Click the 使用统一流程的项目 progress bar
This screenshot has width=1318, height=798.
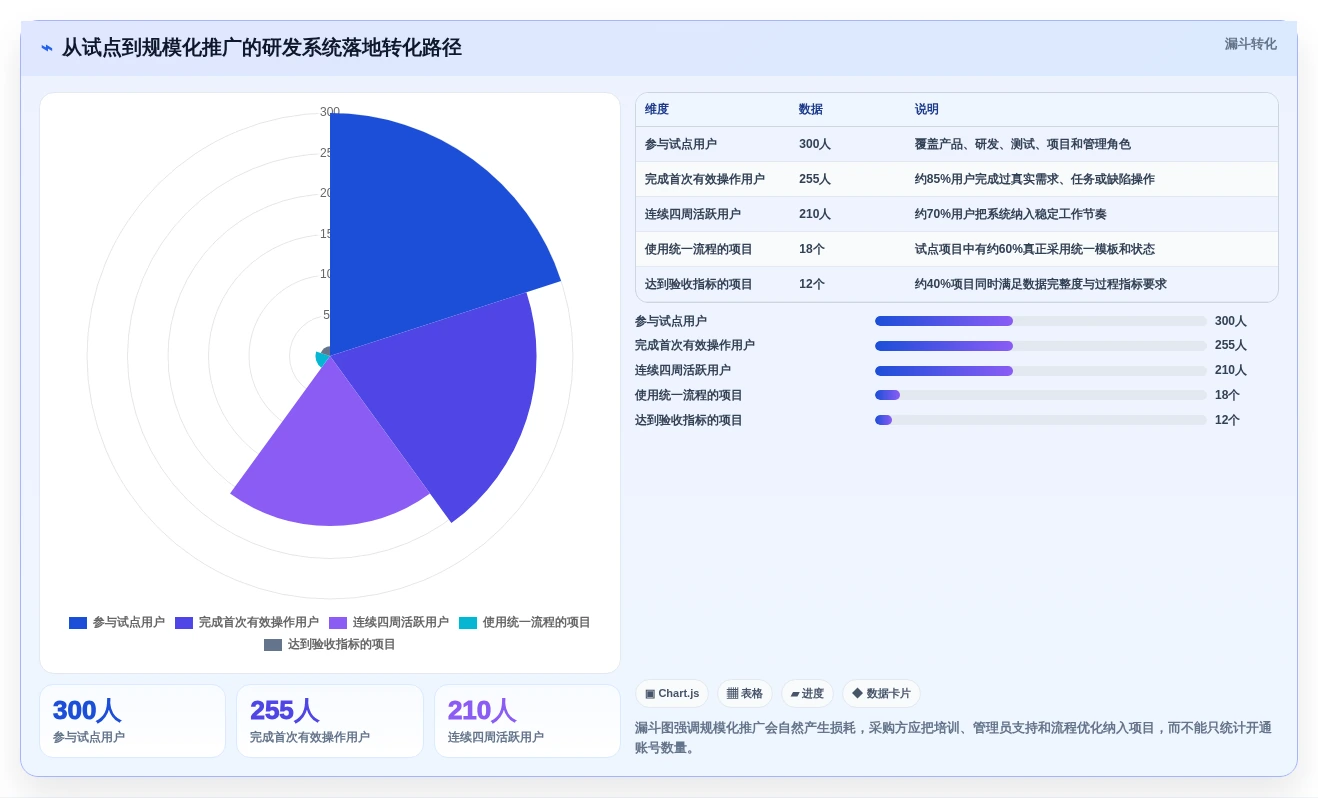click(x=1041, y=395)
